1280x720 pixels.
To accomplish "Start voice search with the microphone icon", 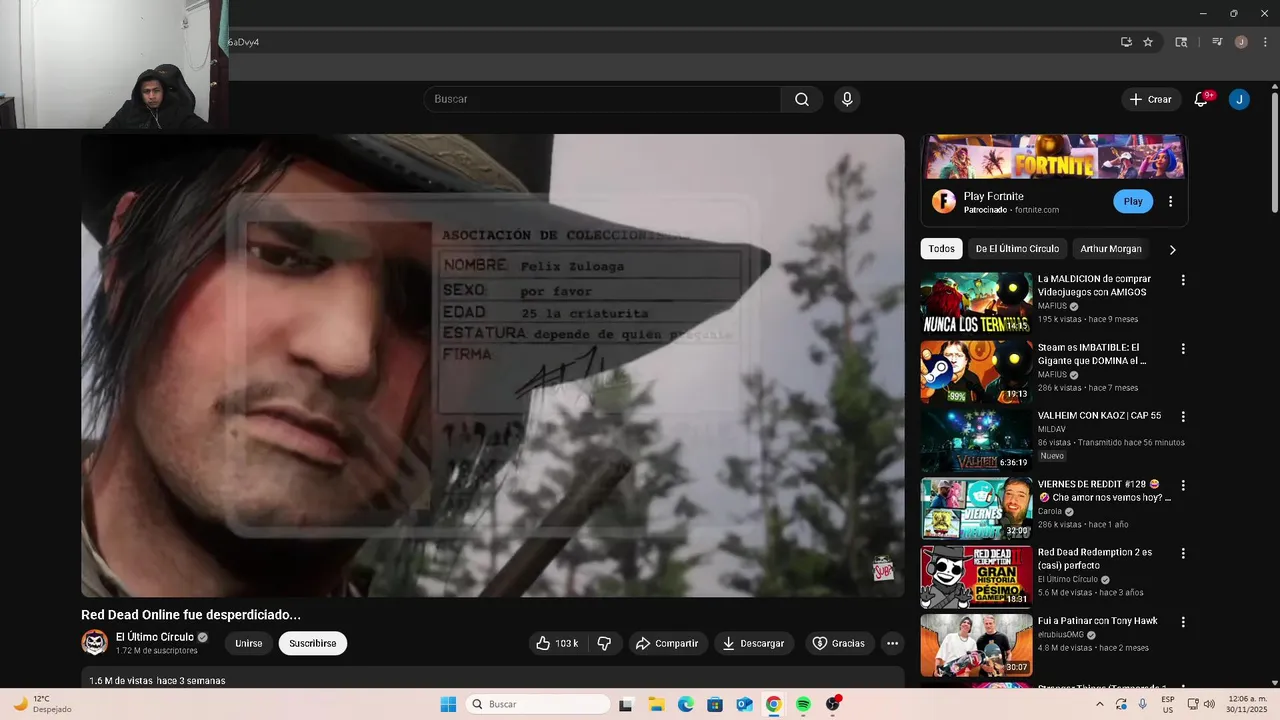I will click(847, 99).
